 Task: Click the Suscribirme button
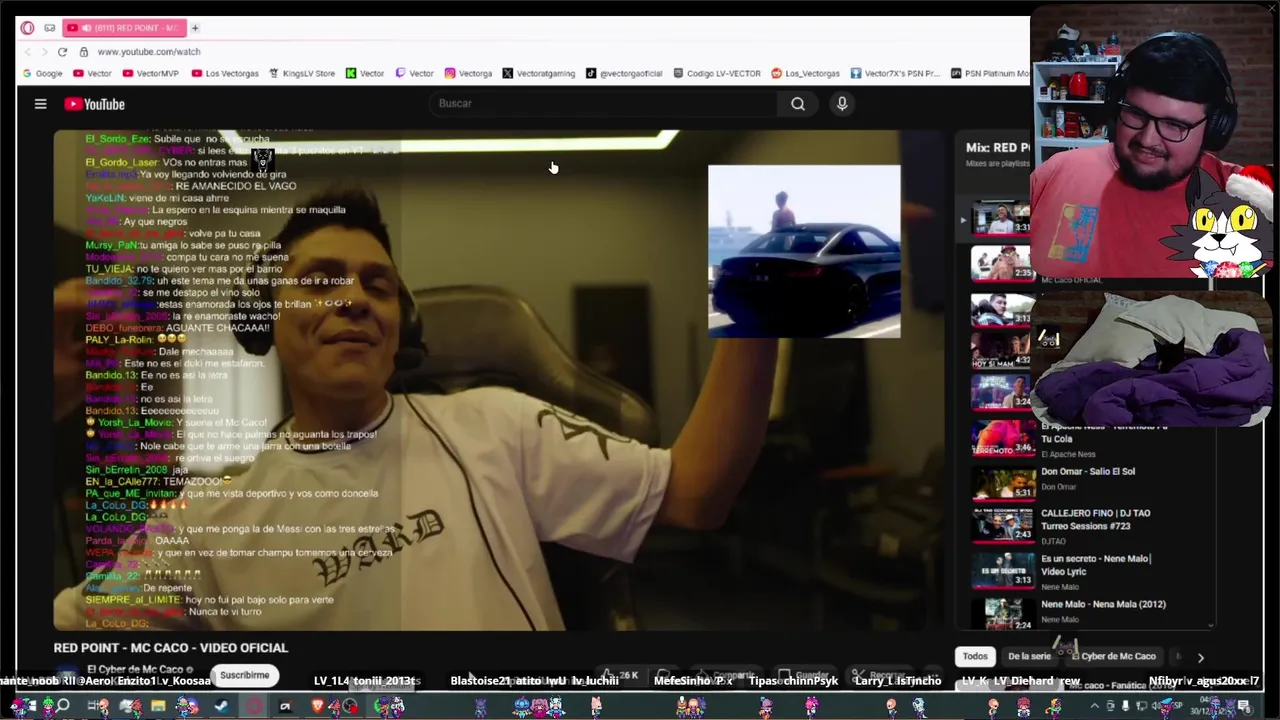click(x=244, y=675)
